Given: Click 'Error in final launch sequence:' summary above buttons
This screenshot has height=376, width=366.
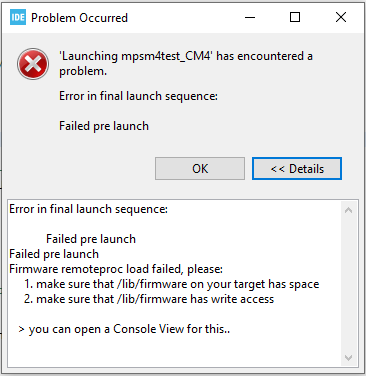Looking at the screenshot, I should click(138, 96).
